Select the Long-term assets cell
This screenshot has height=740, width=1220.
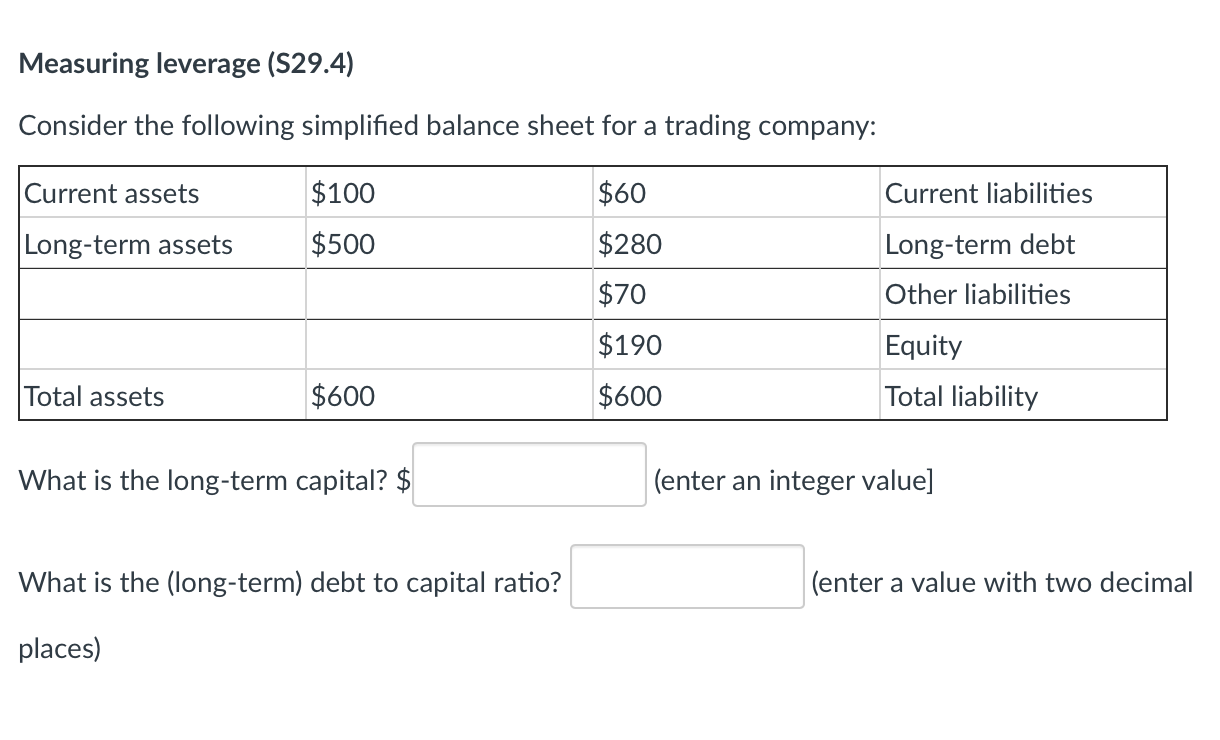[130, 243]
